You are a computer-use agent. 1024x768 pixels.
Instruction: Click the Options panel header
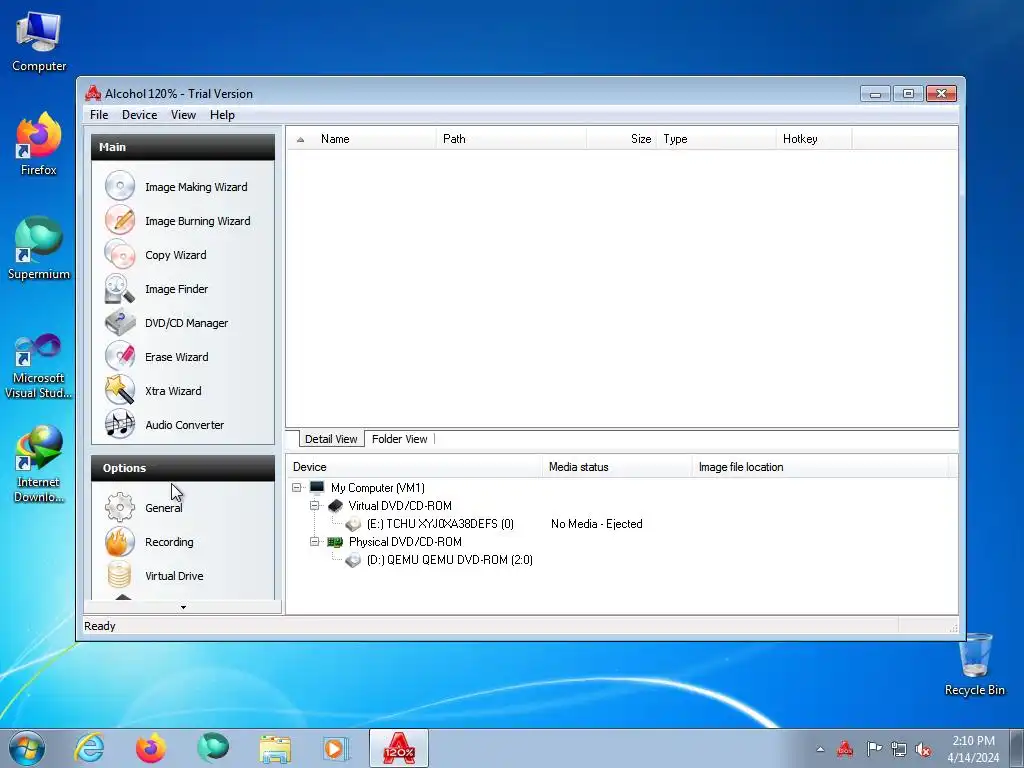point(183,468)
